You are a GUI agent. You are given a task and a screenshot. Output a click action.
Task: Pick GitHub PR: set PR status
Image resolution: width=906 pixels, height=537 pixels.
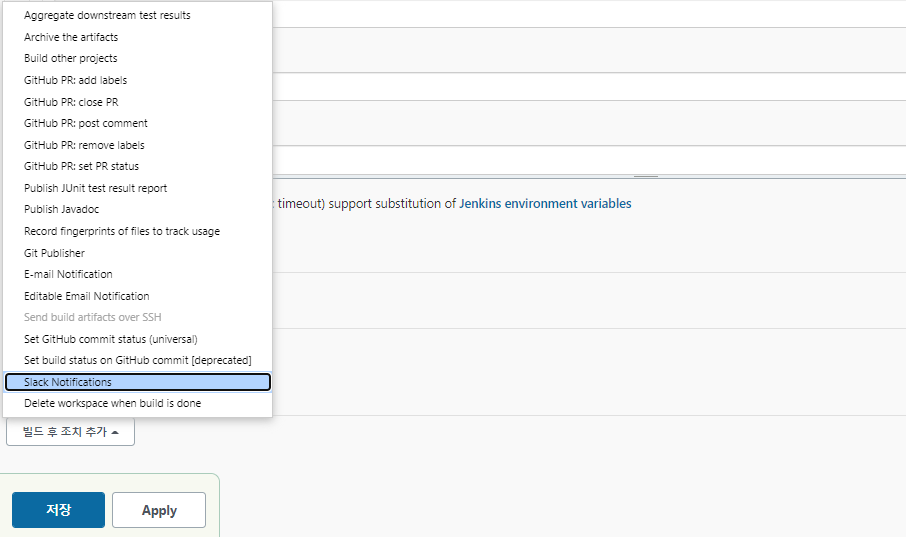coord(138,166)
